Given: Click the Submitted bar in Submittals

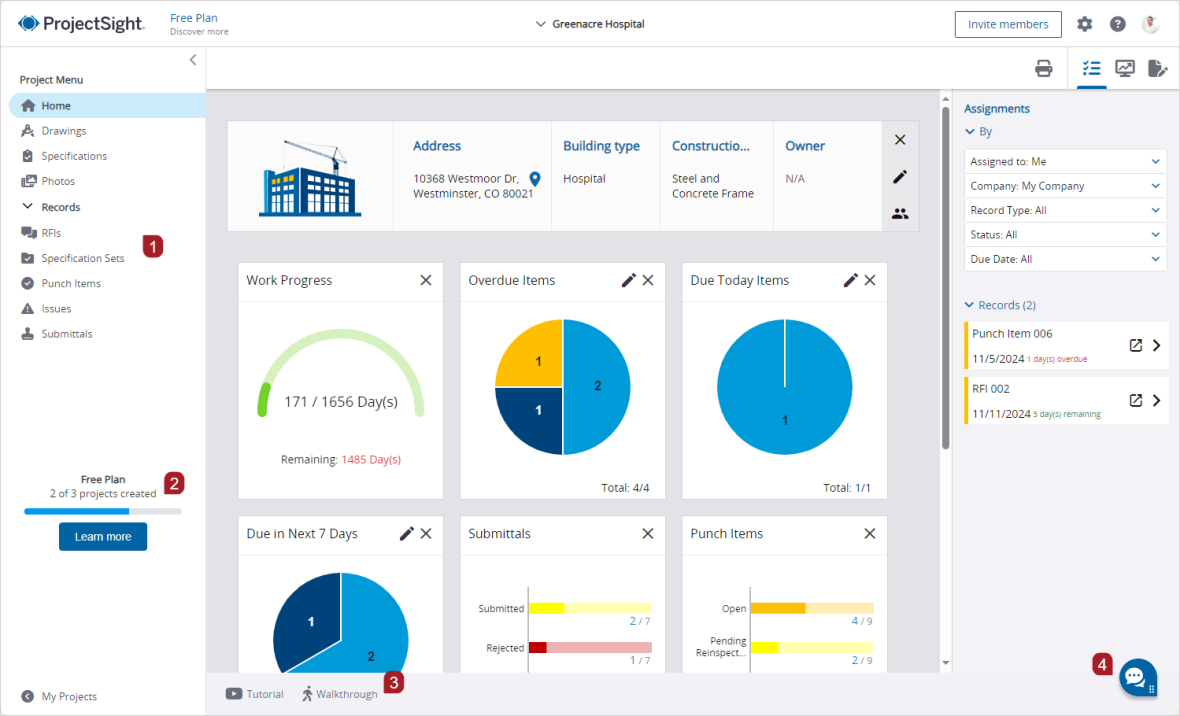Looking at the screenshot, I should coord(590,608).
